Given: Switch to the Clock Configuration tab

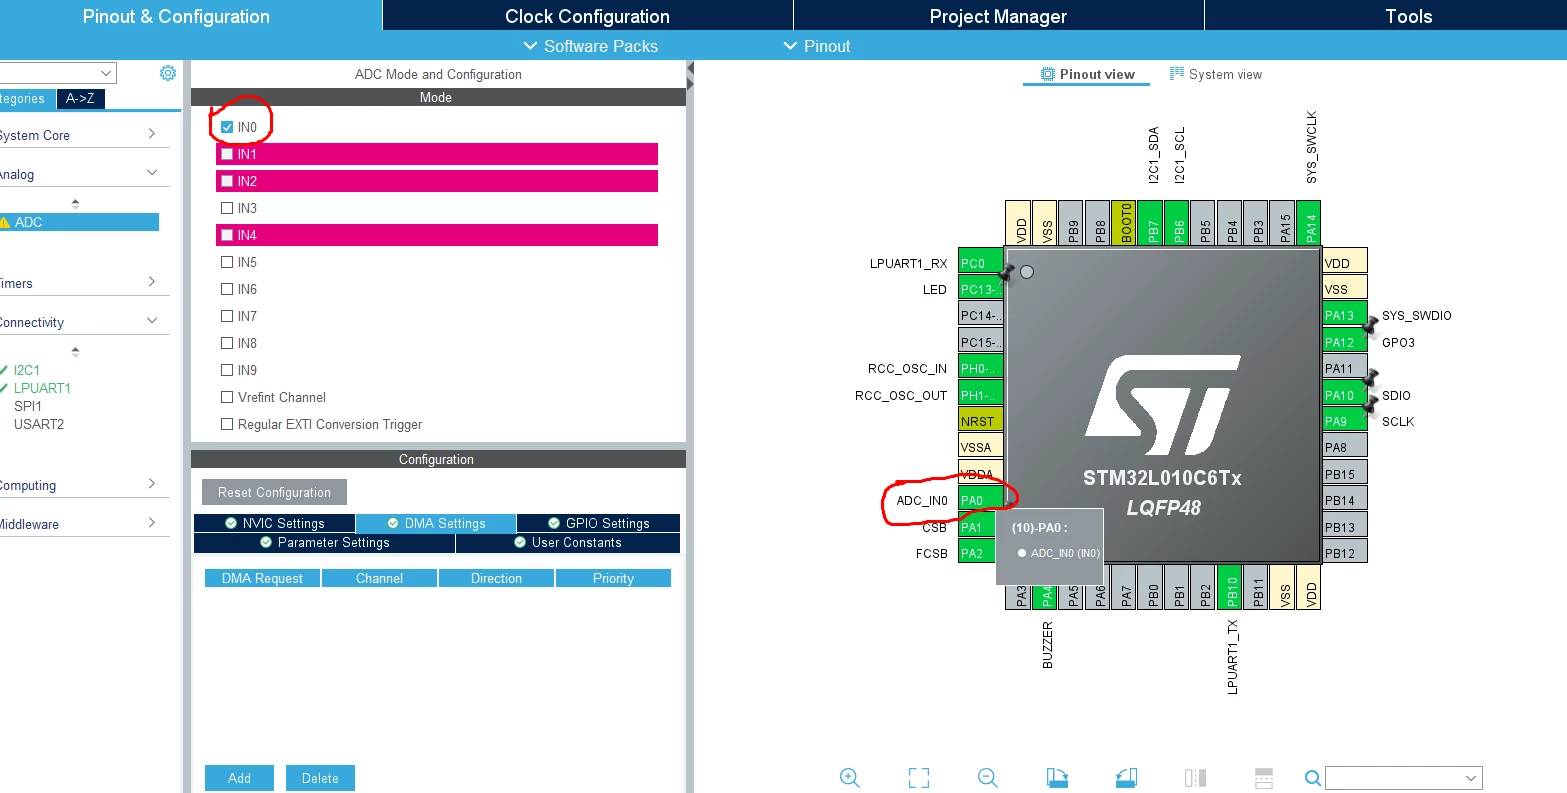Looking at the screenshot, I should 587,16.
